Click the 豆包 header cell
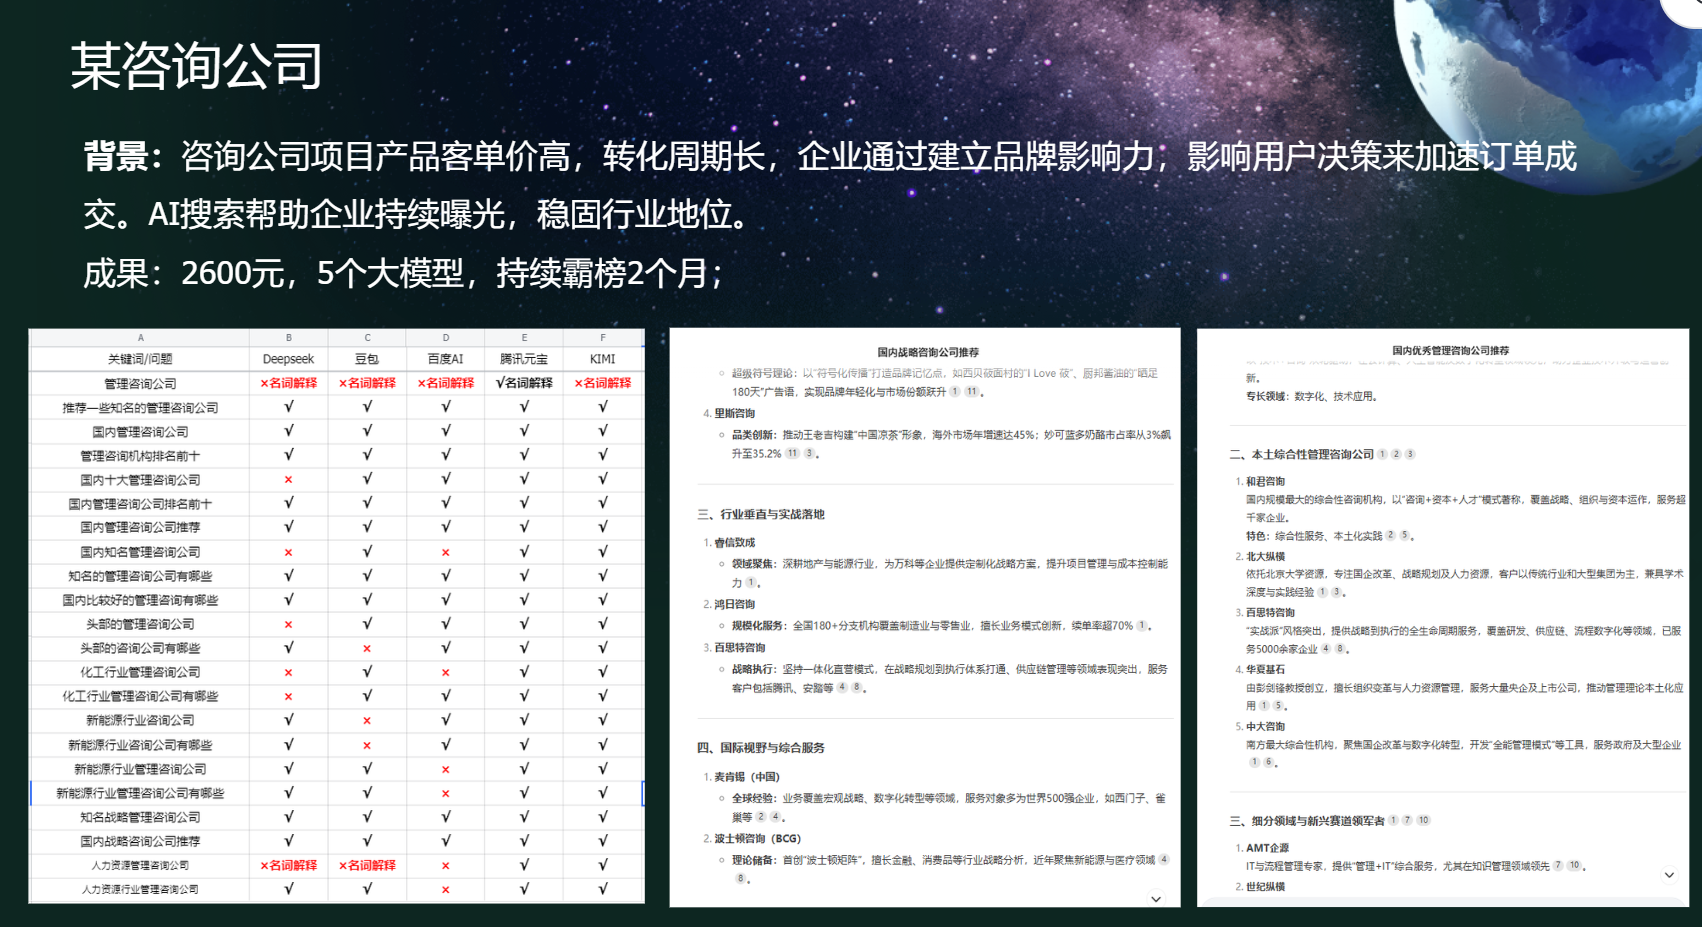Screen dimensions: 1702x927 [367, 359]
